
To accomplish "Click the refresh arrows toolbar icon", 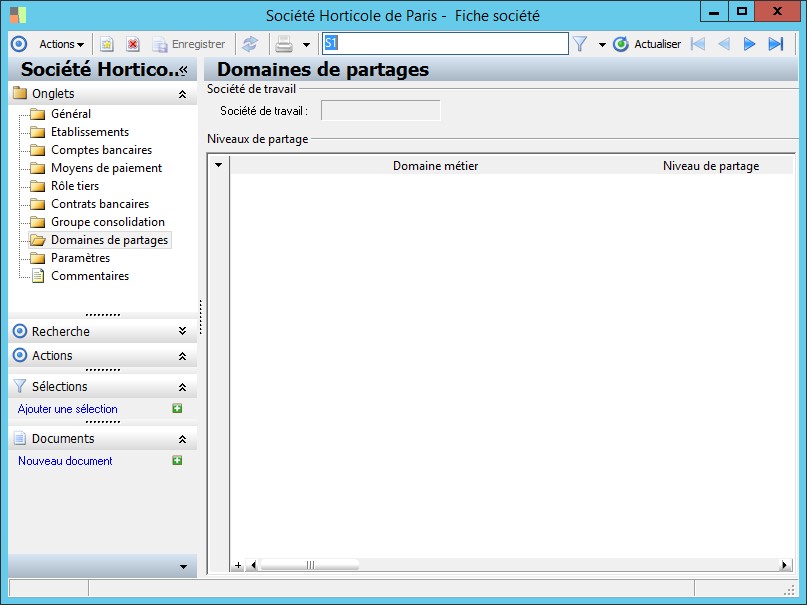I will coord(250,44).
